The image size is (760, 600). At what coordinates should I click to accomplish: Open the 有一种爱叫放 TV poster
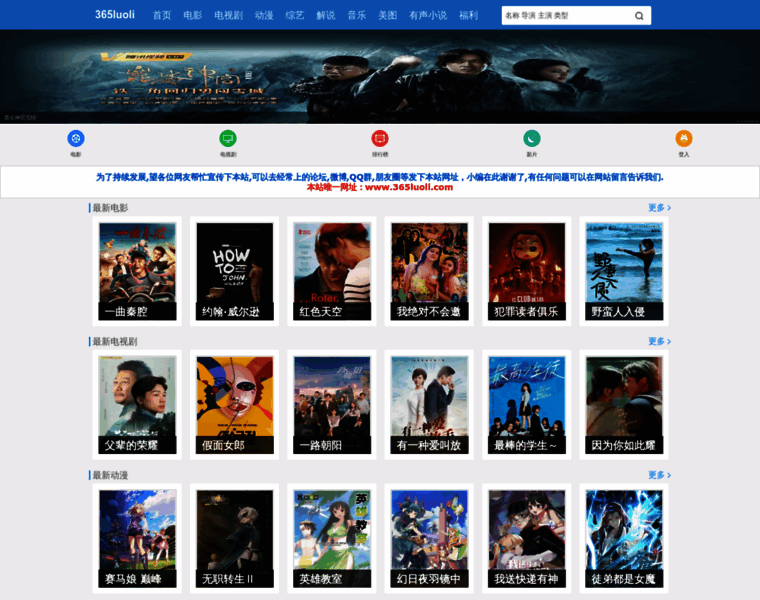click(429, 405)
